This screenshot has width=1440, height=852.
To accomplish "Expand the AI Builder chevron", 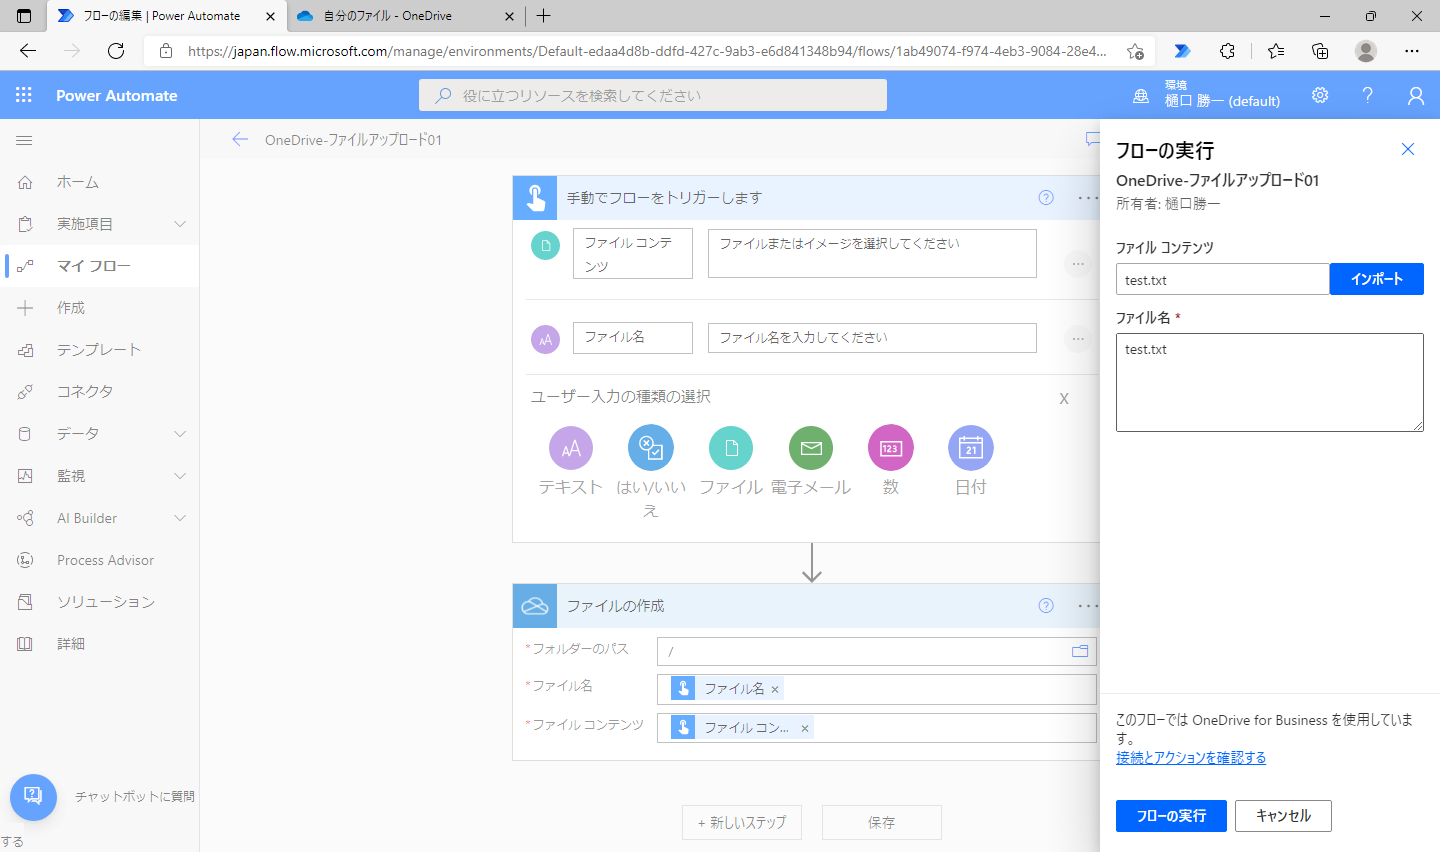I will click(180, 518).
